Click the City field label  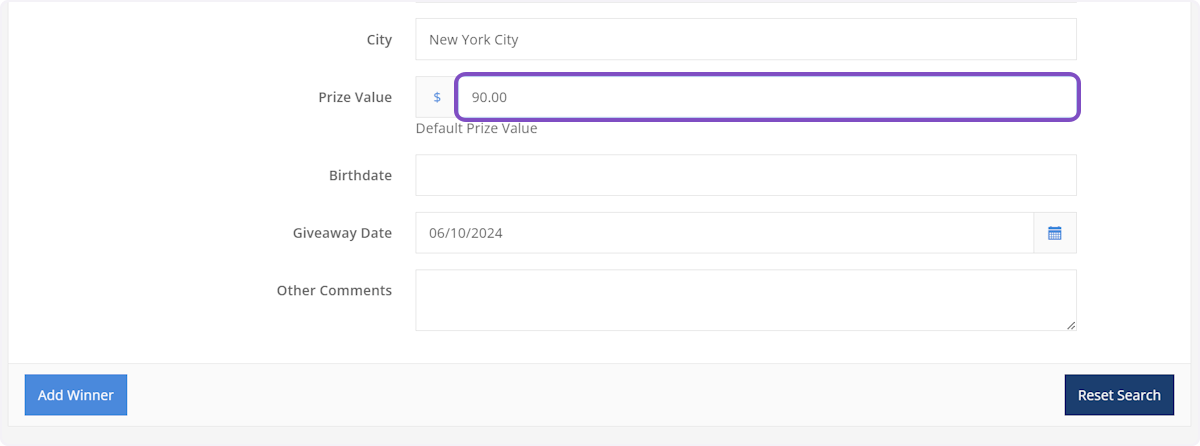coord(379,40)
